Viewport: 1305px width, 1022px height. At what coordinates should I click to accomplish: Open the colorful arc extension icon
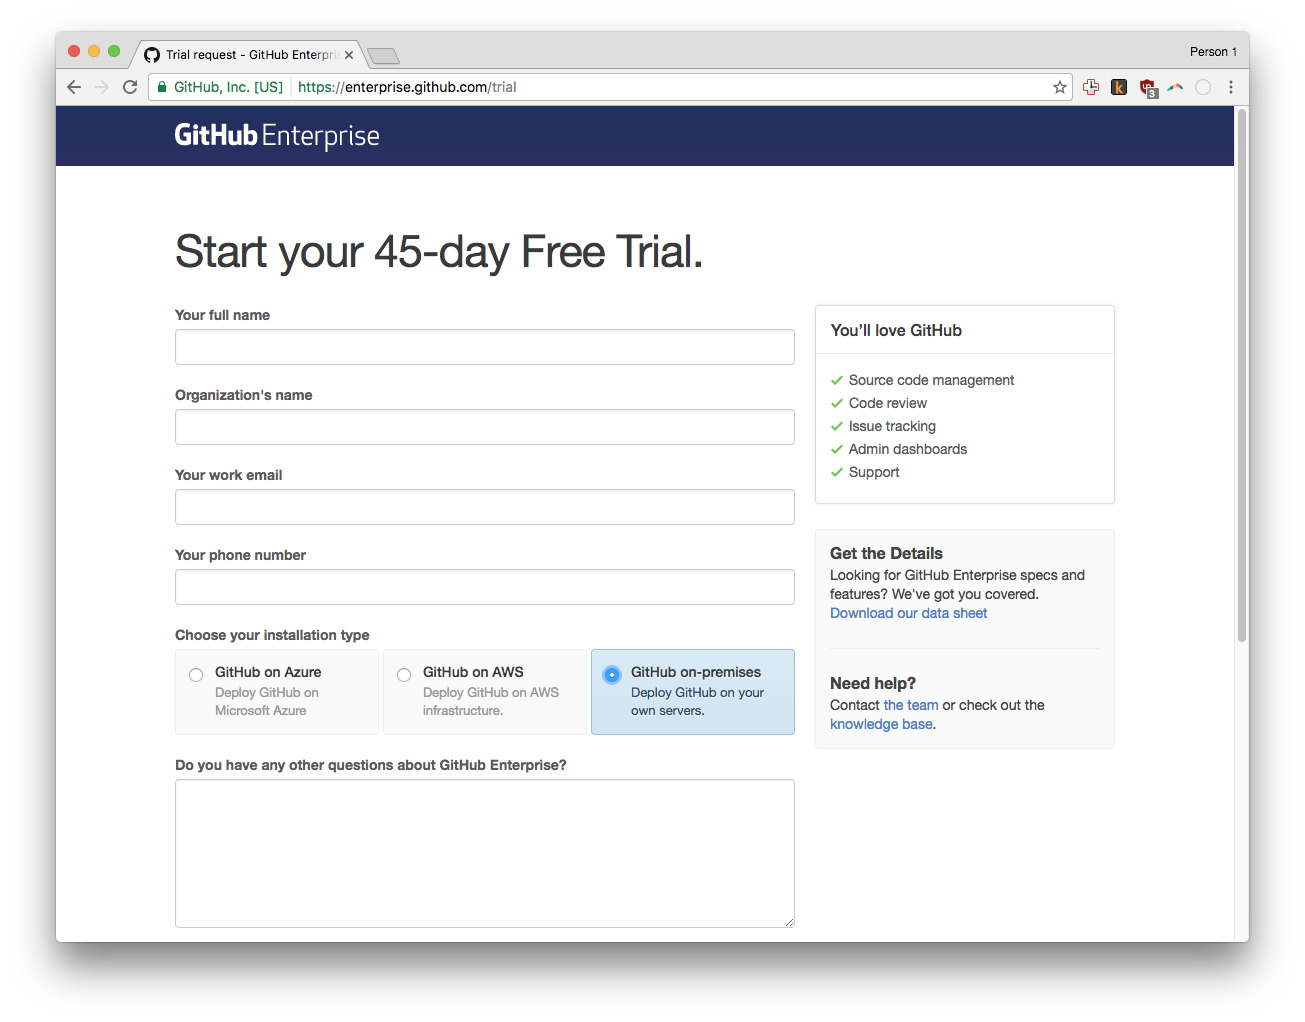coord(1175,87)
